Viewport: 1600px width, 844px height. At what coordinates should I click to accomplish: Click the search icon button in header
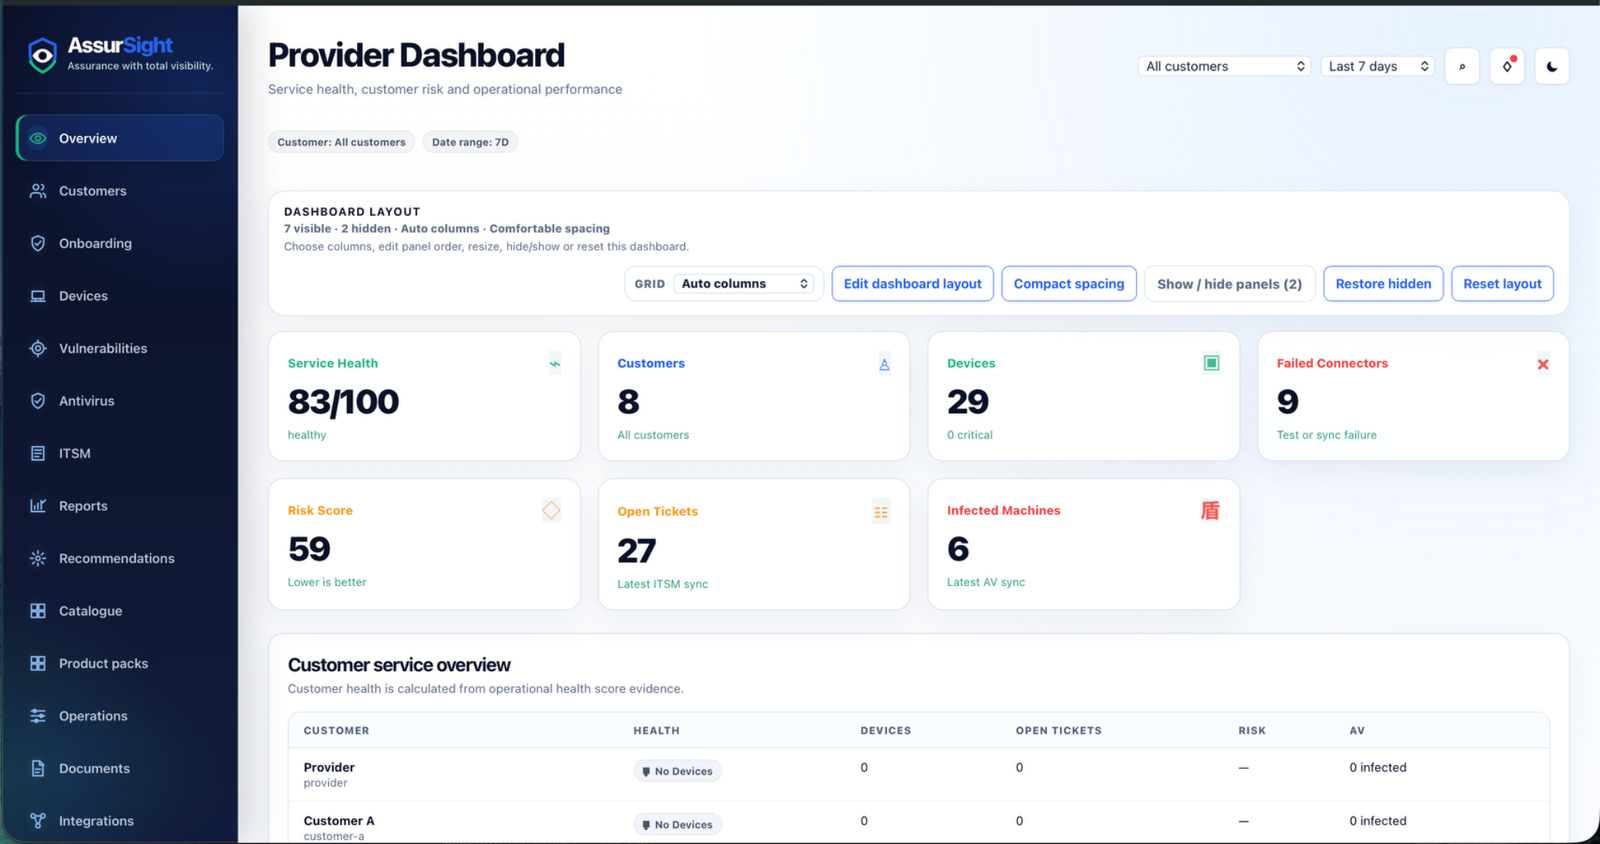1462,66
